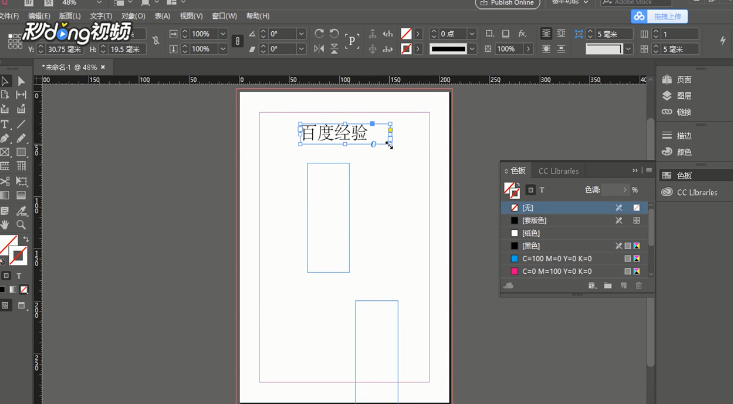Select the Direct Selection tool
Screen dimensions: 733x404
(22, 82)
